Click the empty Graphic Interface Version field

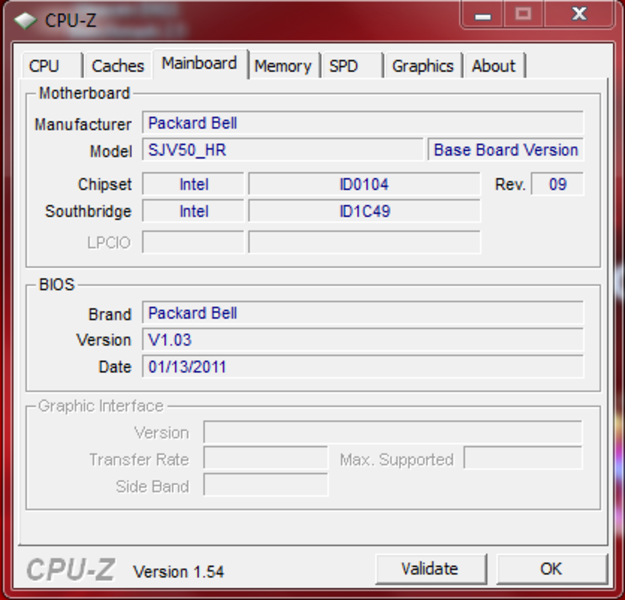pos(393,432)
